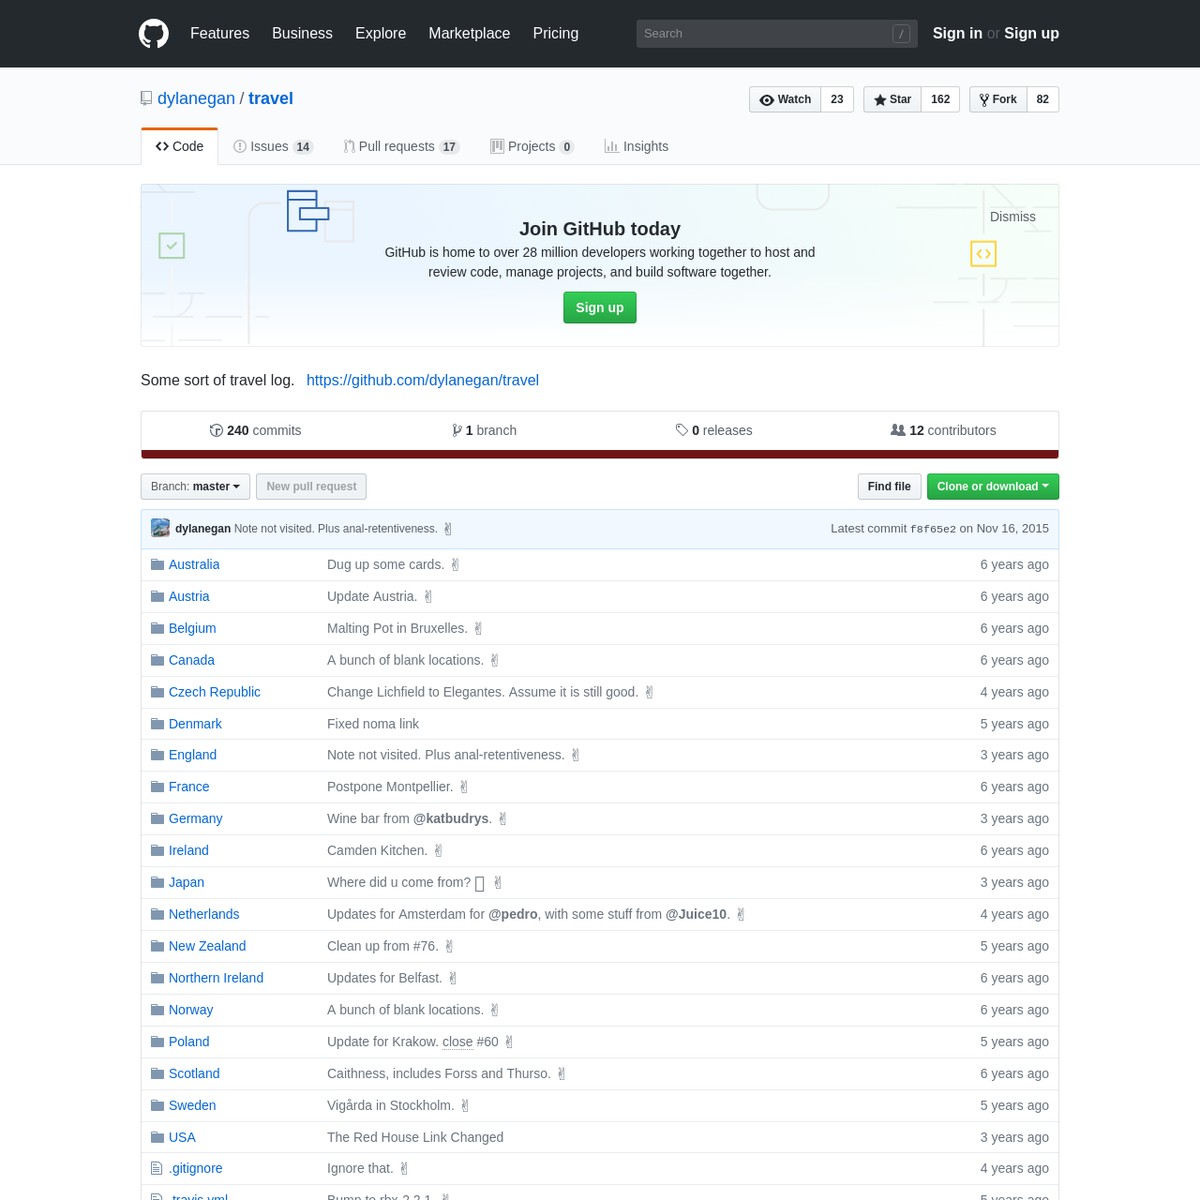Open Explore in the top navigation
Screen dimensions: 1200x1200
click(380, 33)
